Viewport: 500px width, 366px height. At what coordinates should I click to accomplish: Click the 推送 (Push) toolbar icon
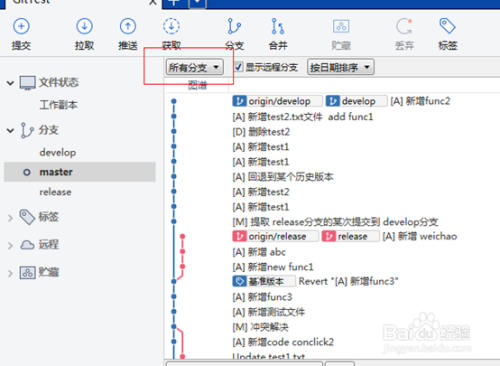128,26
